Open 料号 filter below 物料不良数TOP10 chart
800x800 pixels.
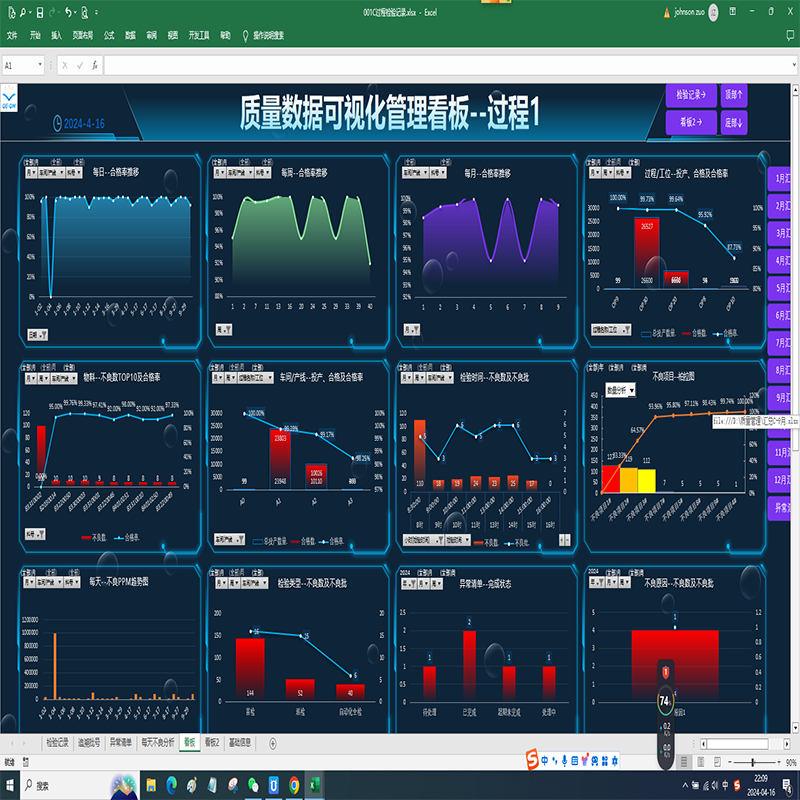tap(35, 534)
